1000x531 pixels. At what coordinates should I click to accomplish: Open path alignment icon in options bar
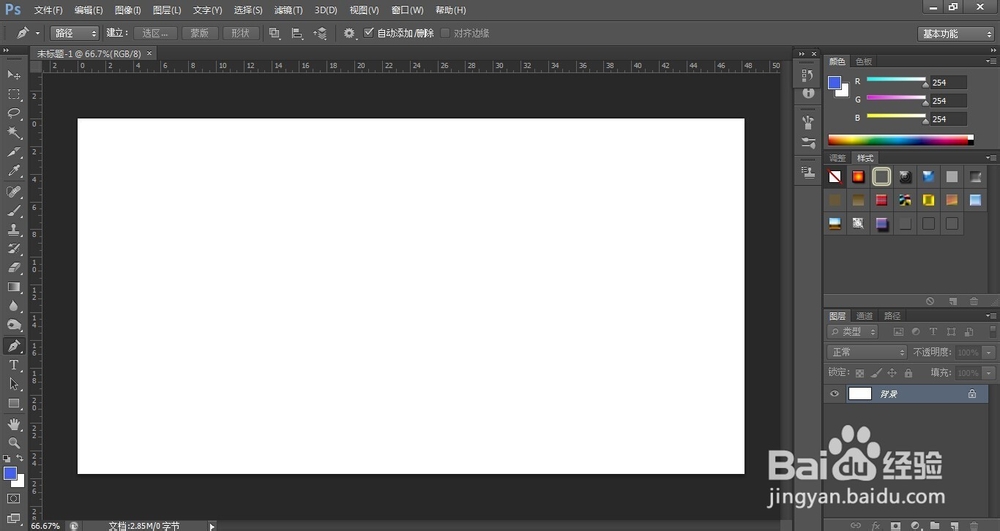tap(297, 33)
